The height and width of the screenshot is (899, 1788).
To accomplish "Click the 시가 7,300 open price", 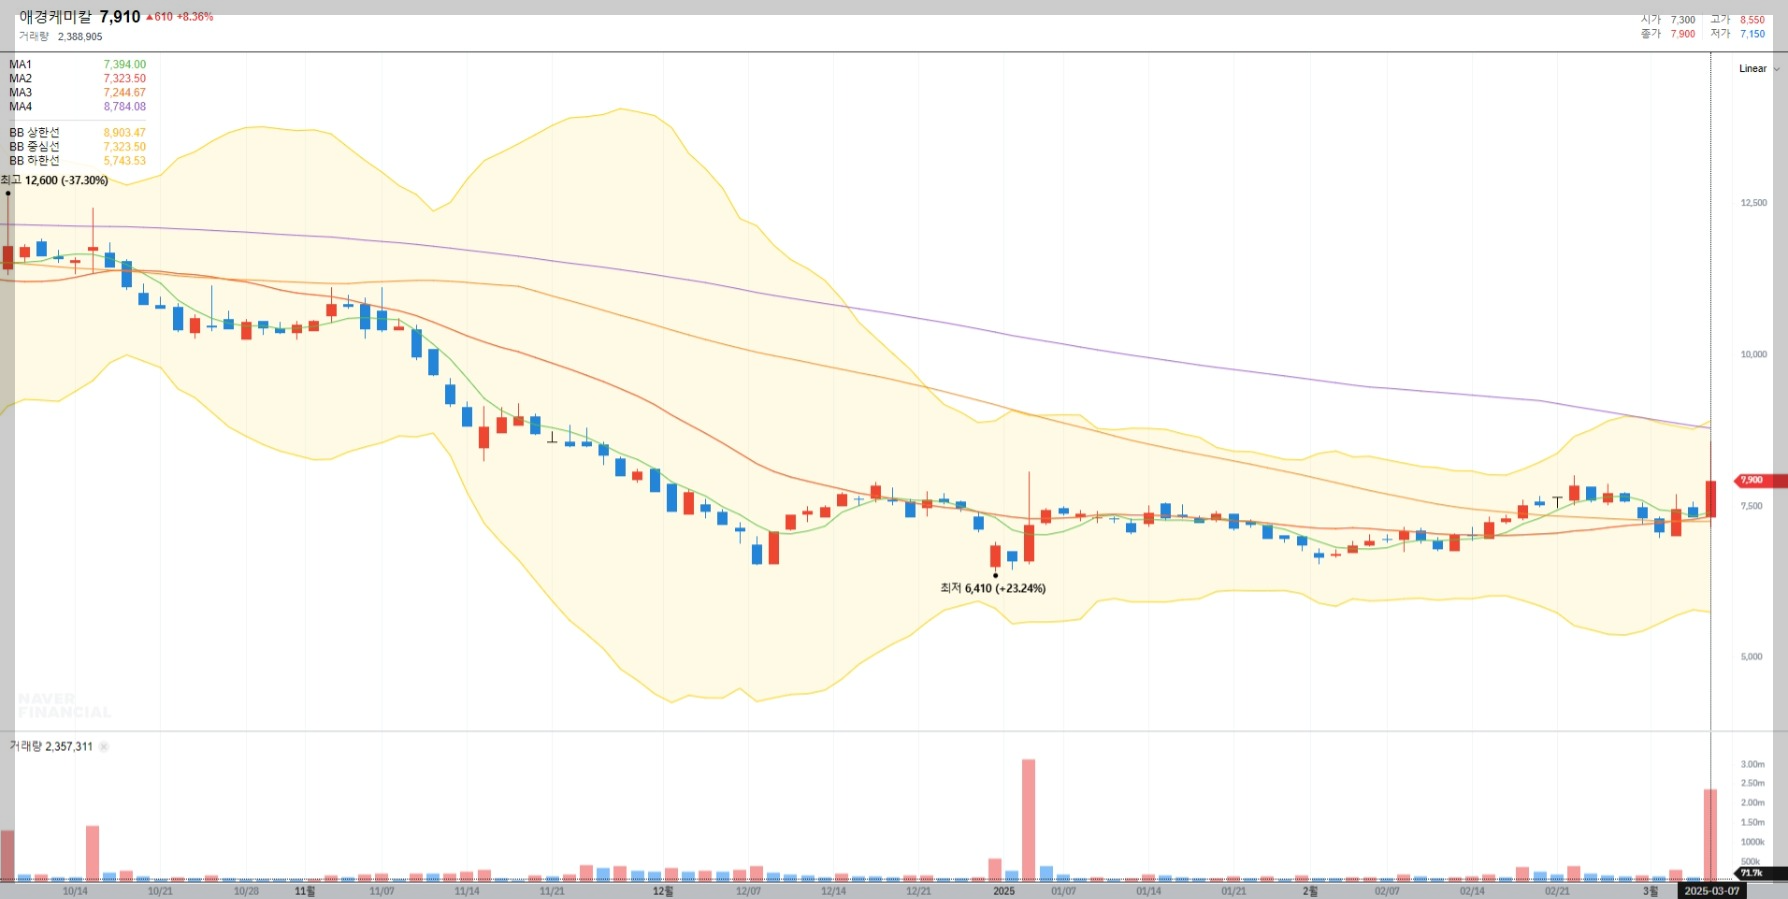I will pos(1668,20).
